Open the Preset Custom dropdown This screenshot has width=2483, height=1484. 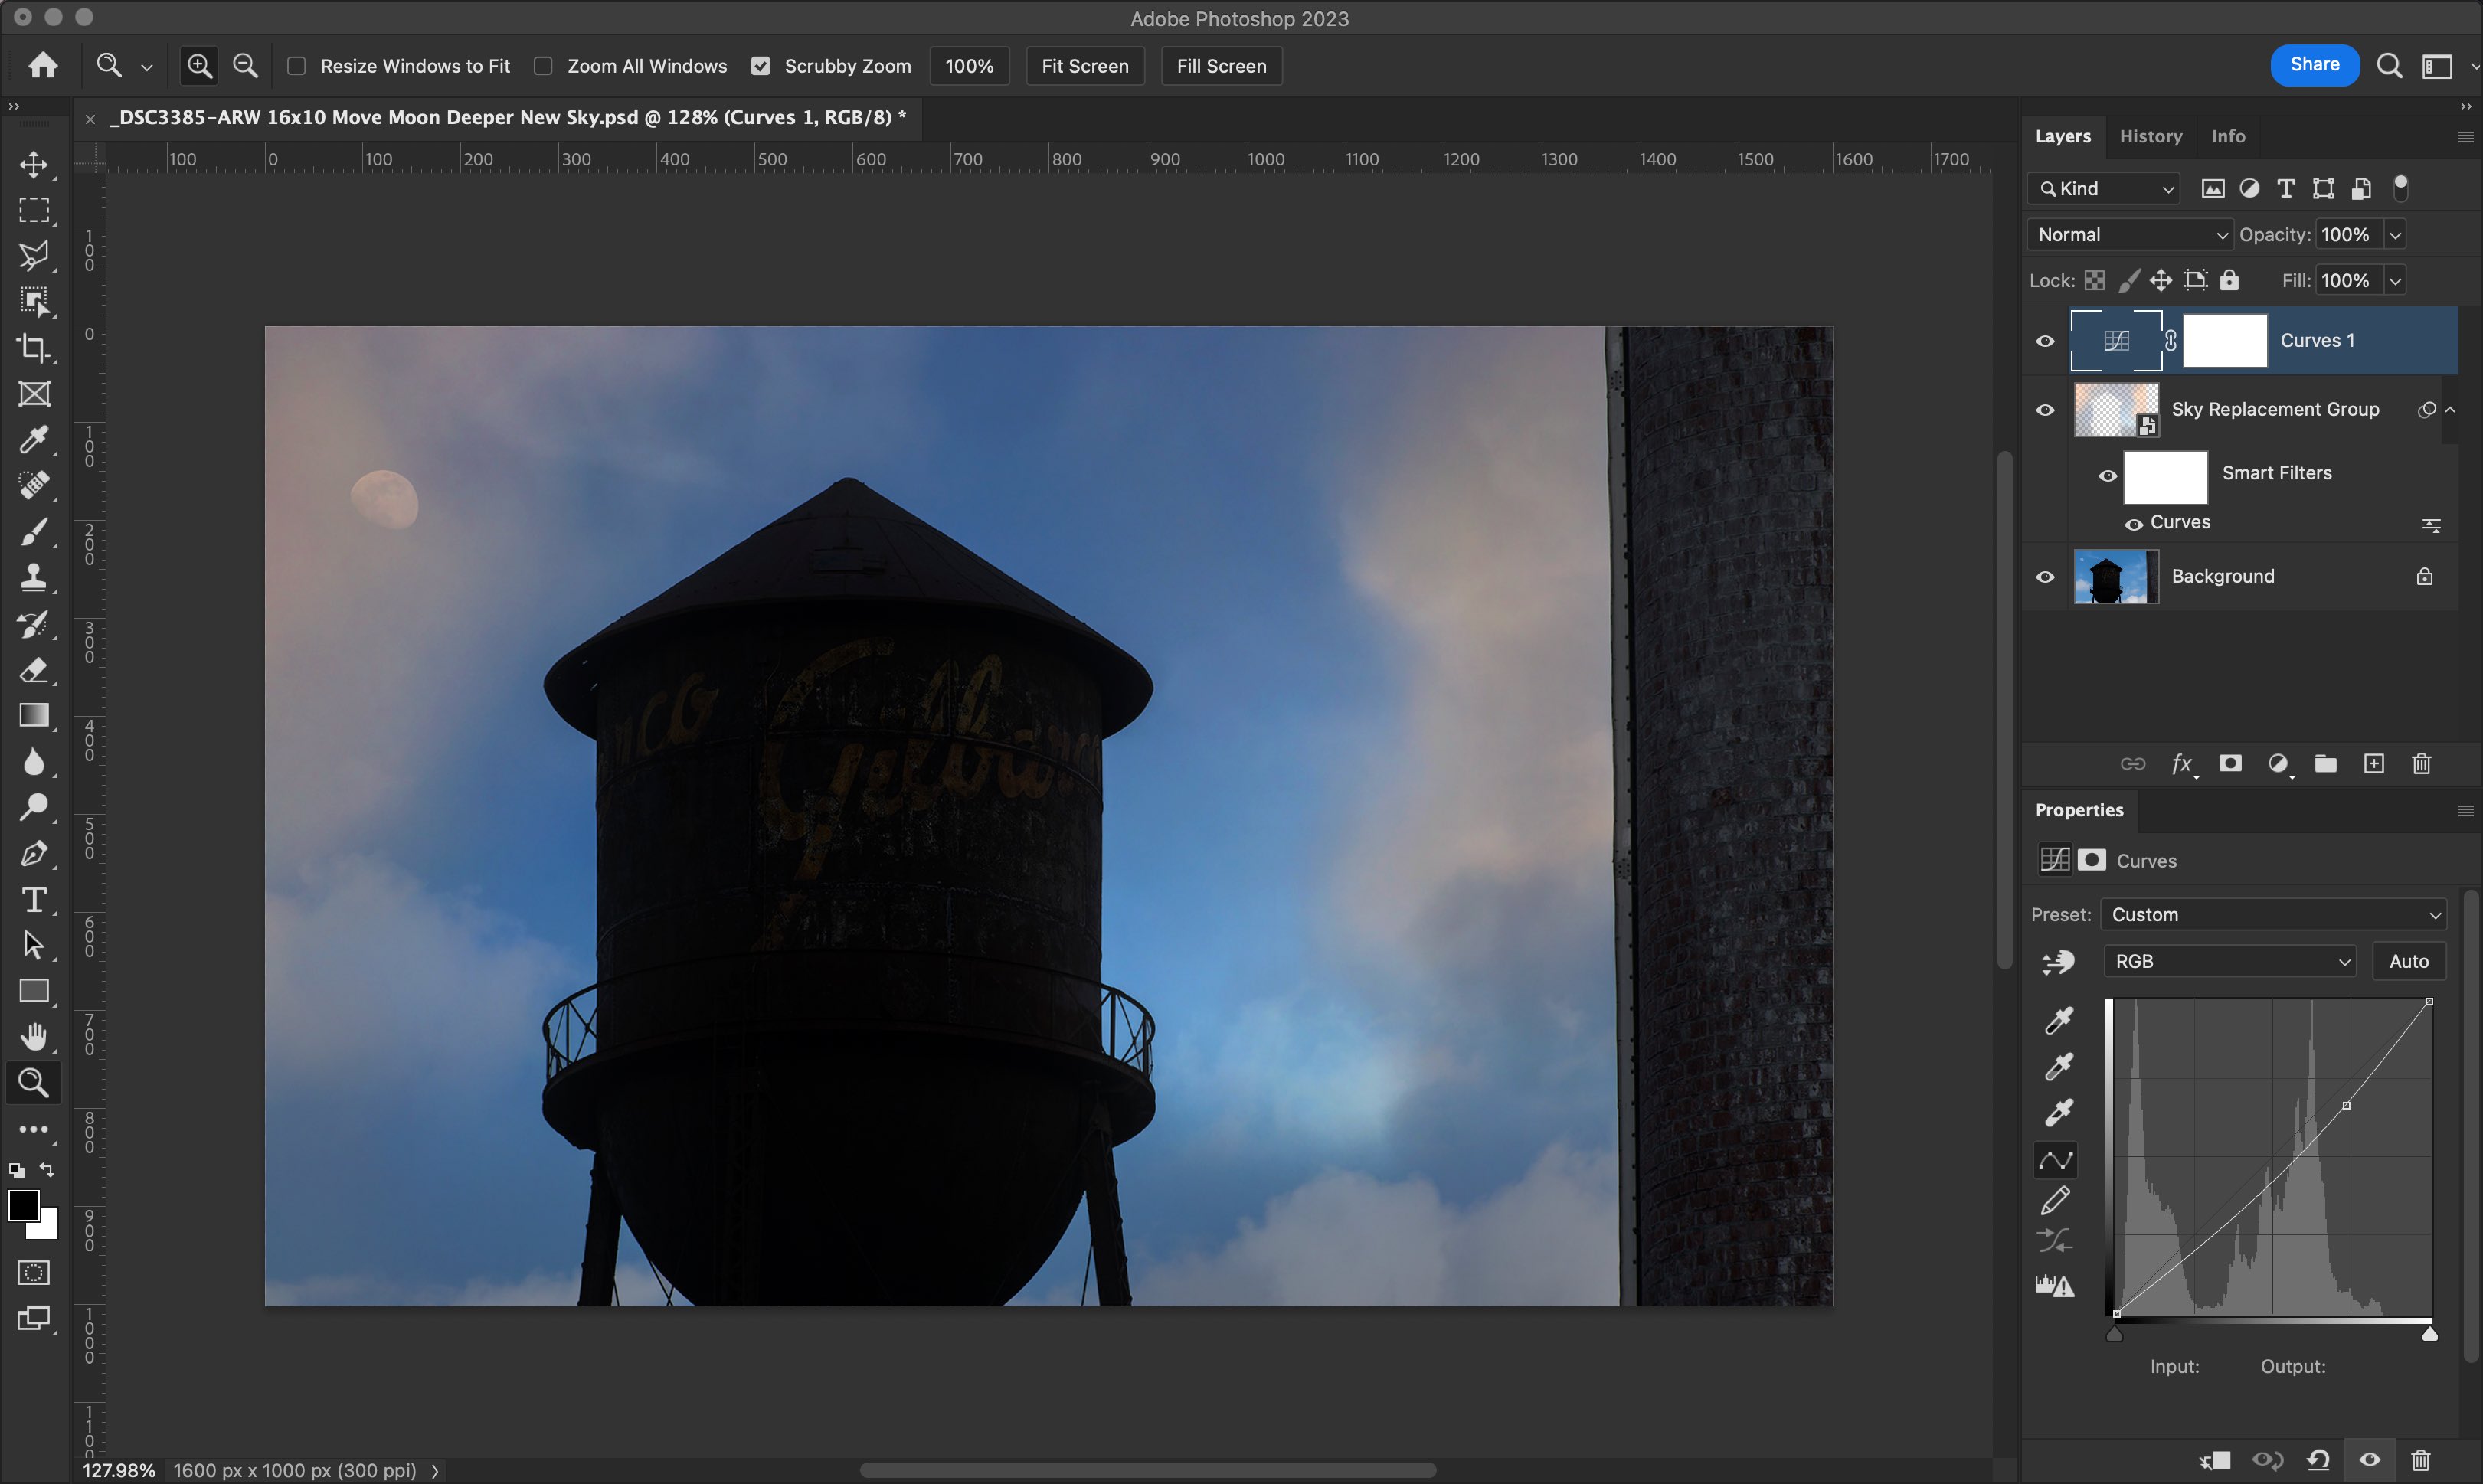point(2273,915)
